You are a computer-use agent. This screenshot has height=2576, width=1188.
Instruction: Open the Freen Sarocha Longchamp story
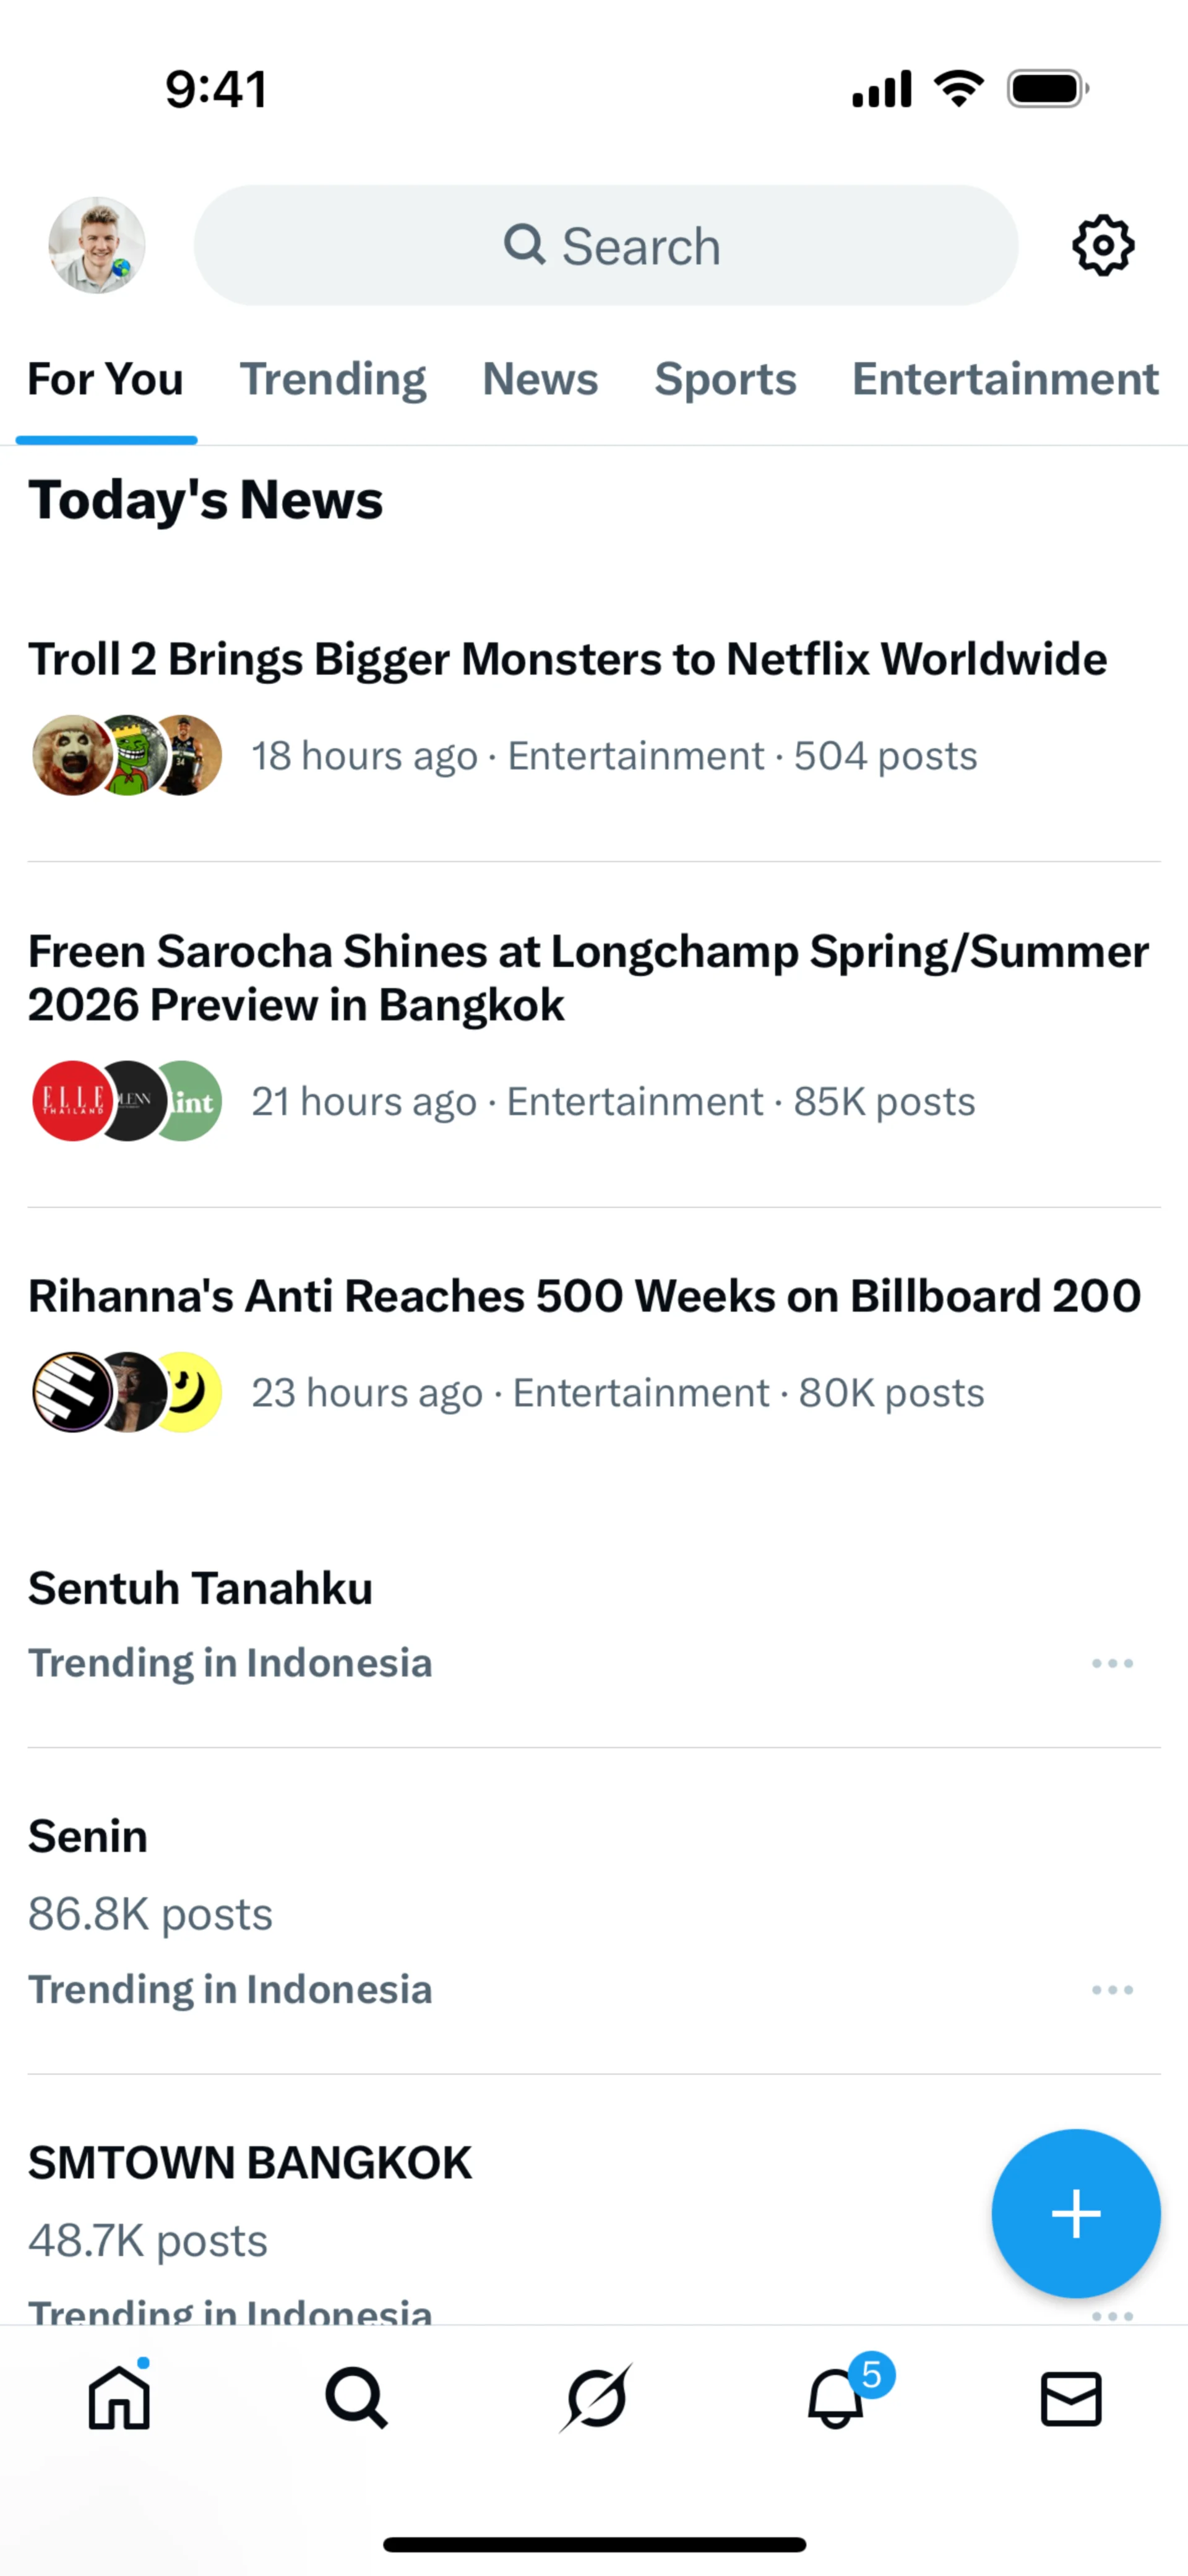tap(594, 1035)
